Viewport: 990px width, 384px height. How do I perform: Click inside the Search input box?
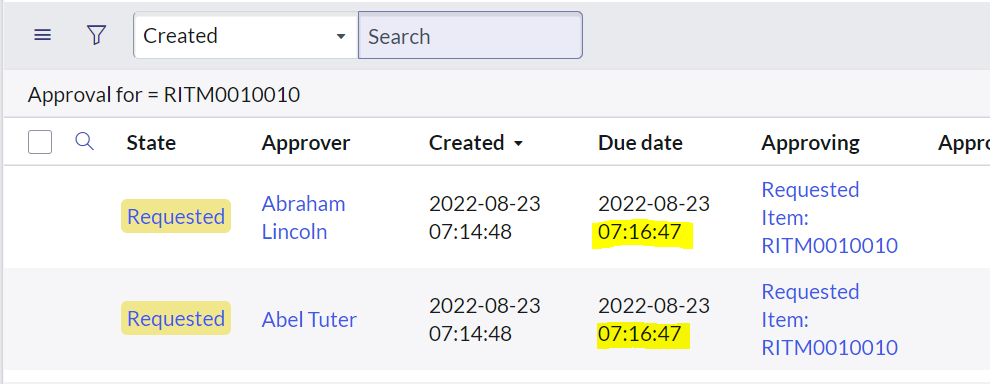pos(470,35)
